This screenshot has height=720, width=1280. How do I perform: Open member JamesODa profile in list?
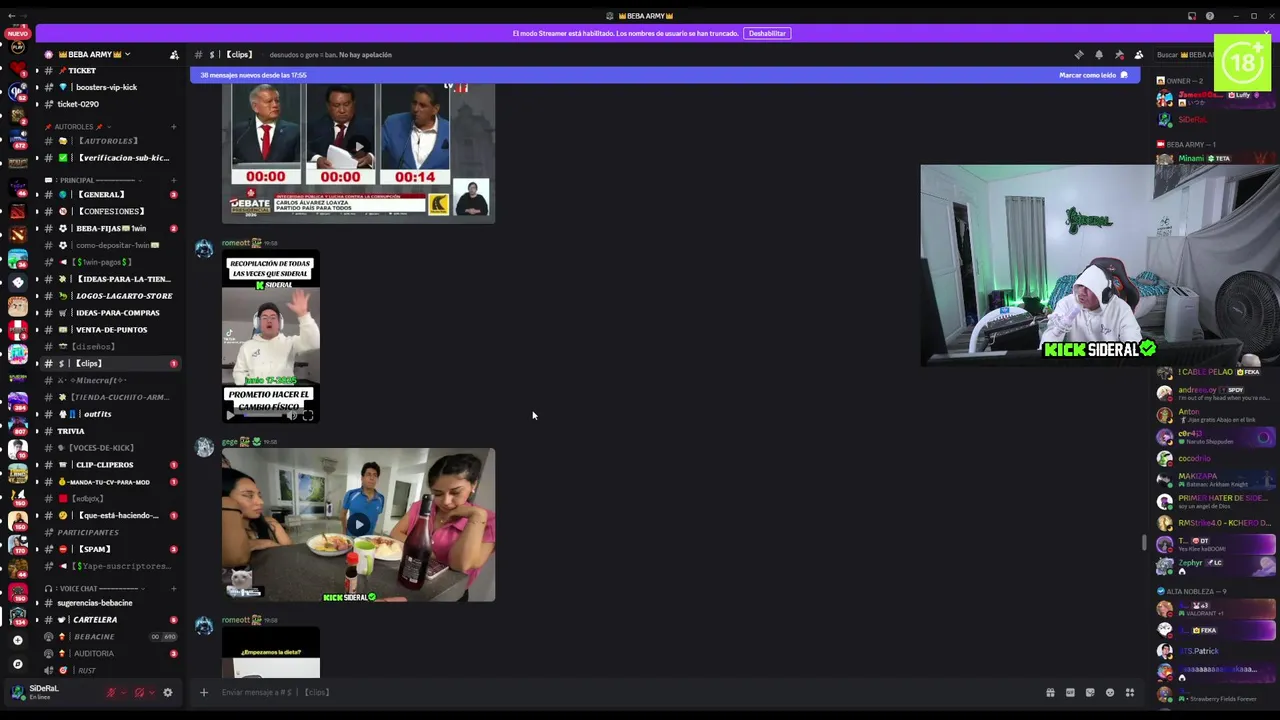(x=1215, y=97)
